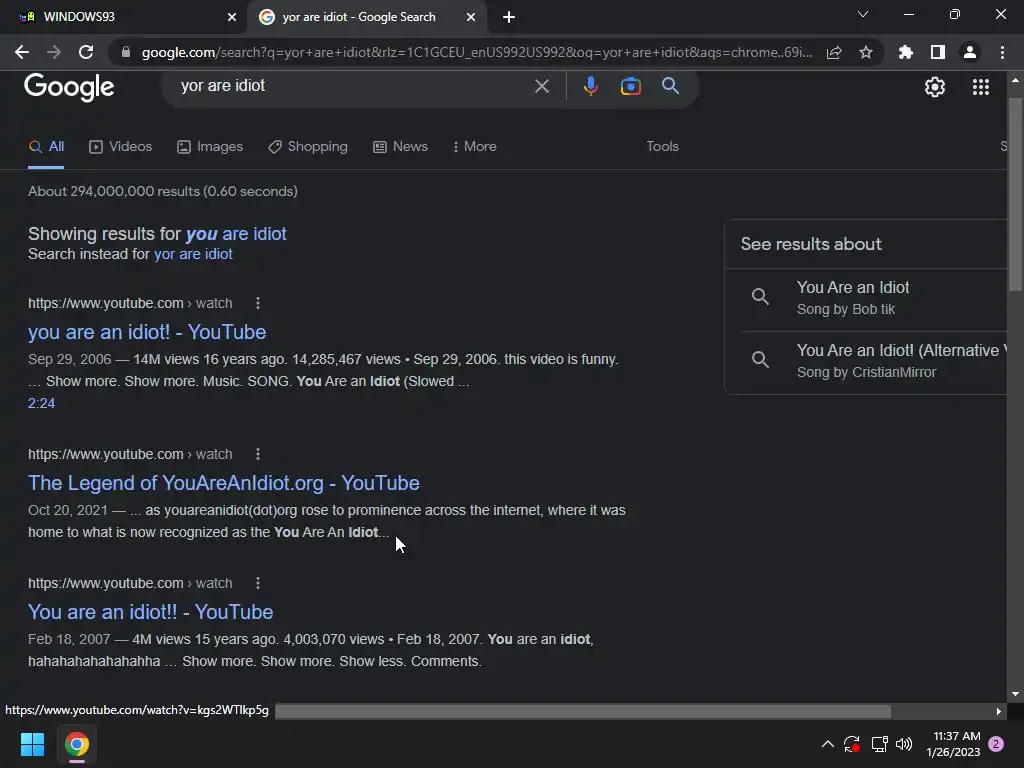Open the Tools search options

[x=662, y=146]
